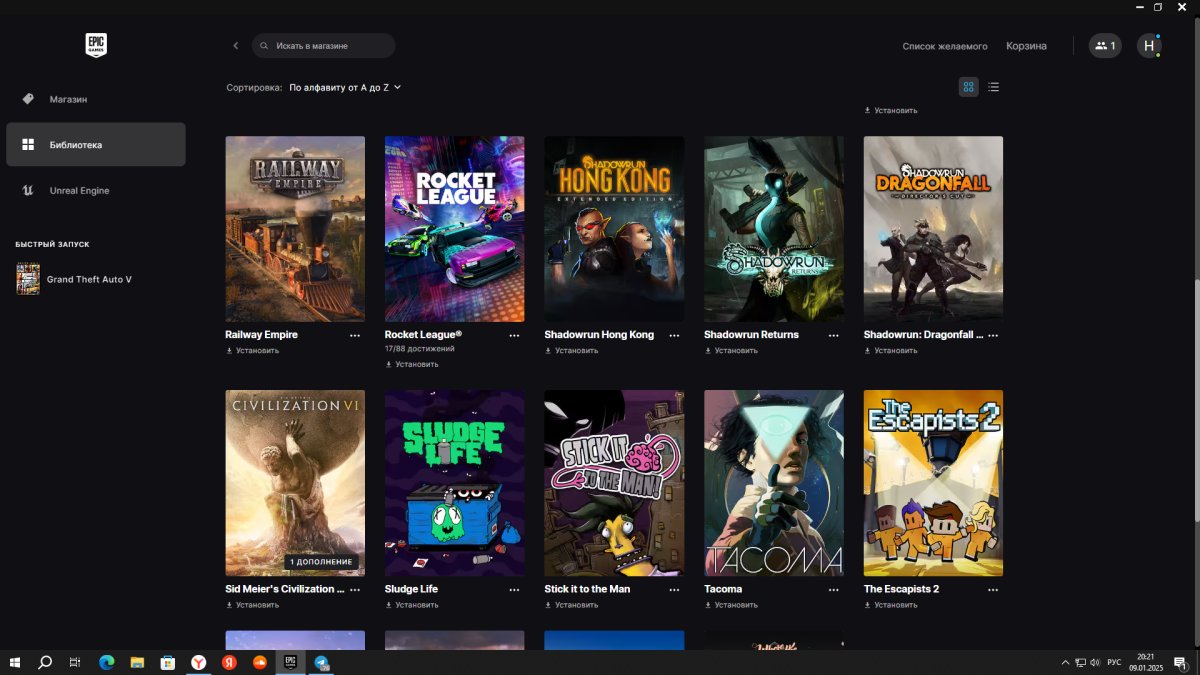Click the Epic Games logo in the sidebar
The image size is (1200, 675).
click(96, 45)
